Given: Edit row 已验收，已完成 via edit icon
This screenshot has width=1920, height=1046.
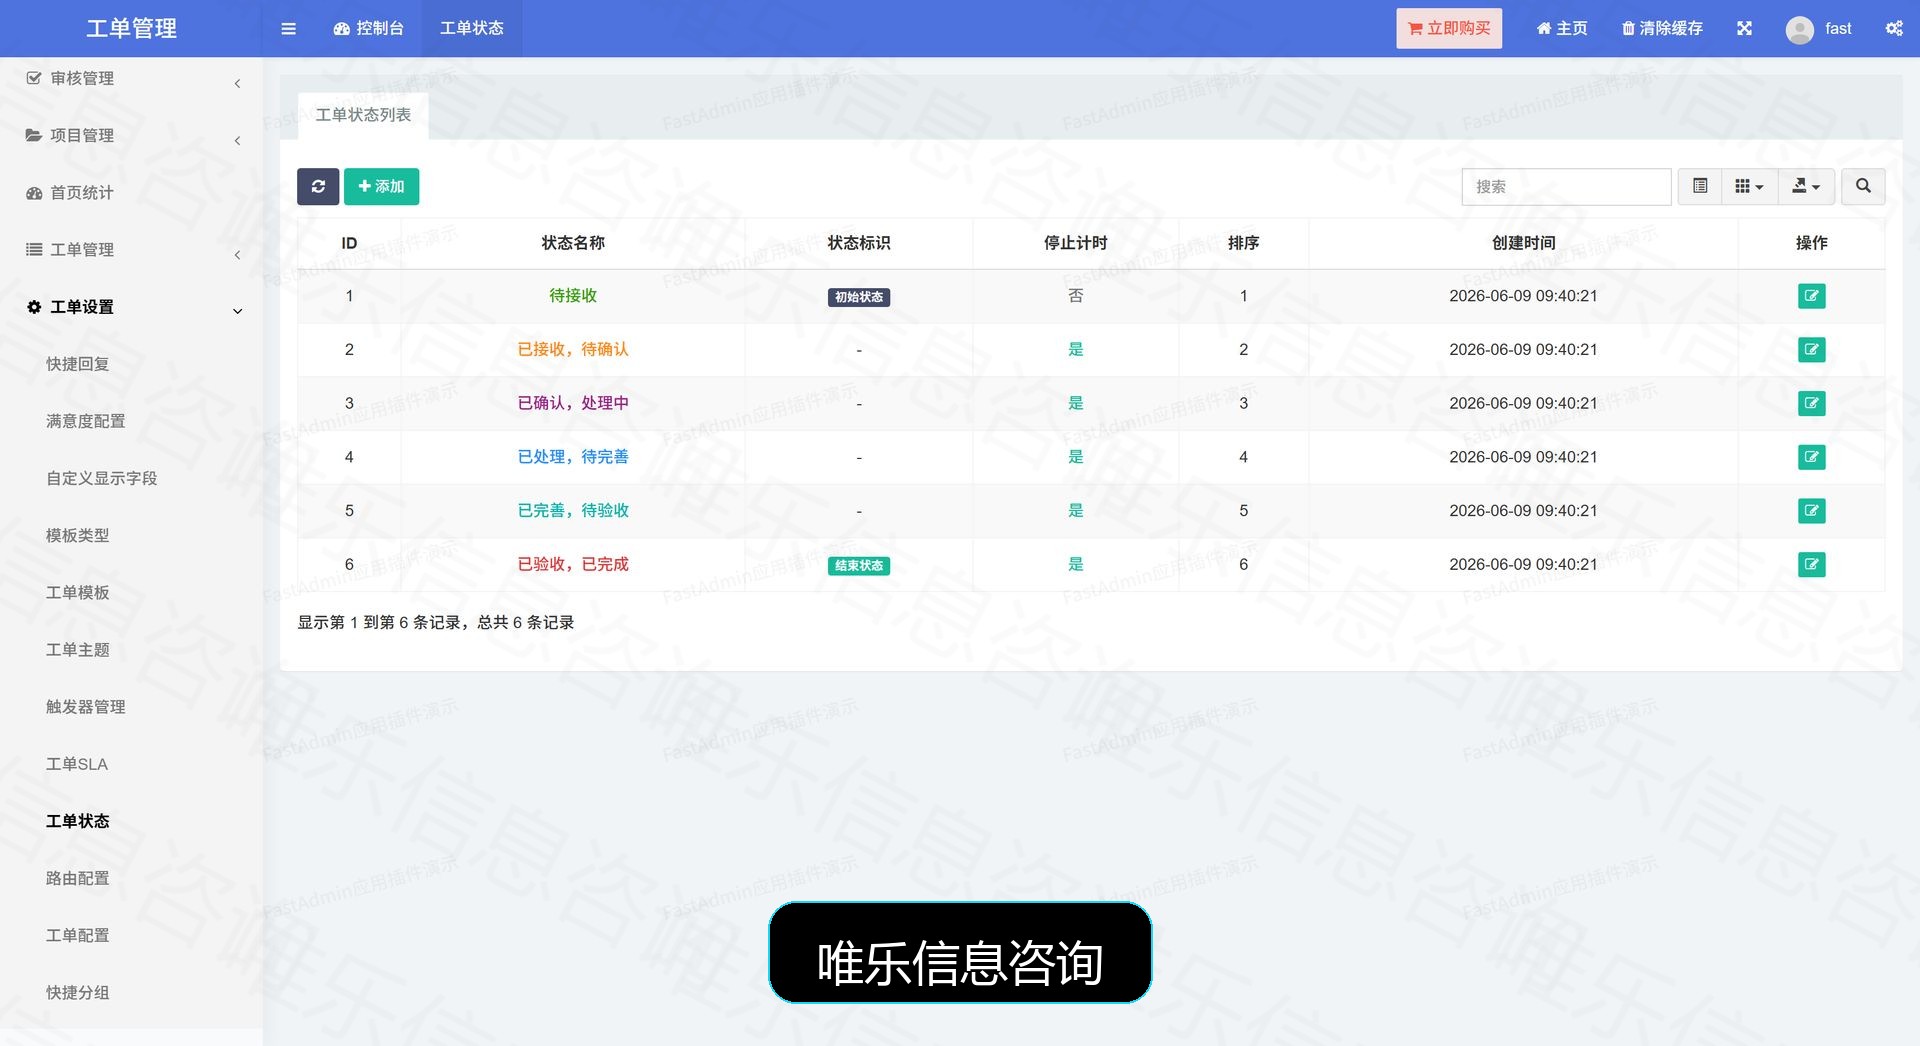Looking at the screenshot, I should (1811, 564).
